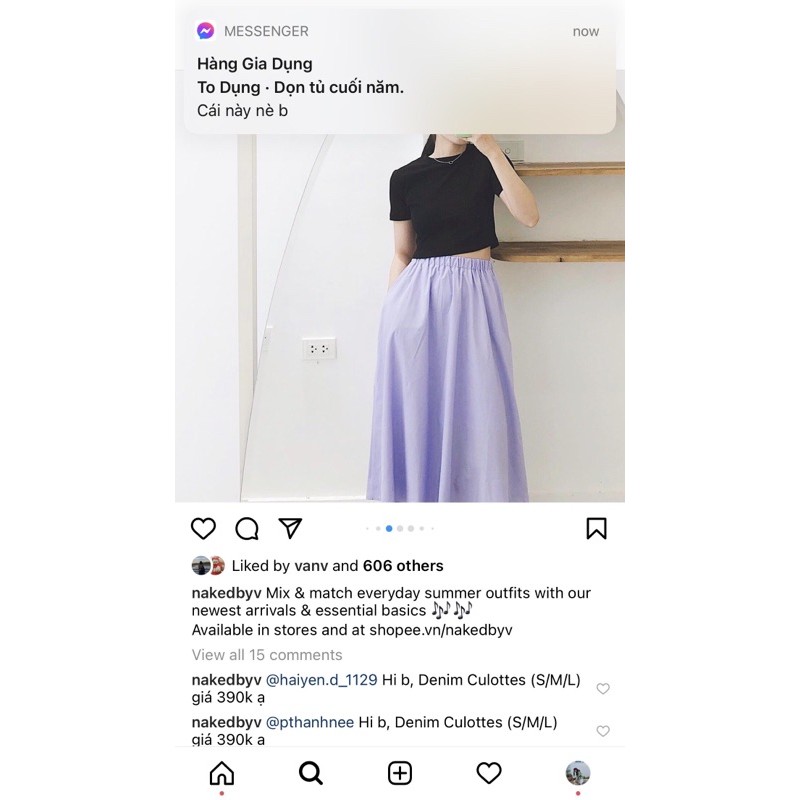The height and width of the screenshot is (800, 800).
Task: Open the @haiyen.d_1129 mention link
Action: [321, 680]
